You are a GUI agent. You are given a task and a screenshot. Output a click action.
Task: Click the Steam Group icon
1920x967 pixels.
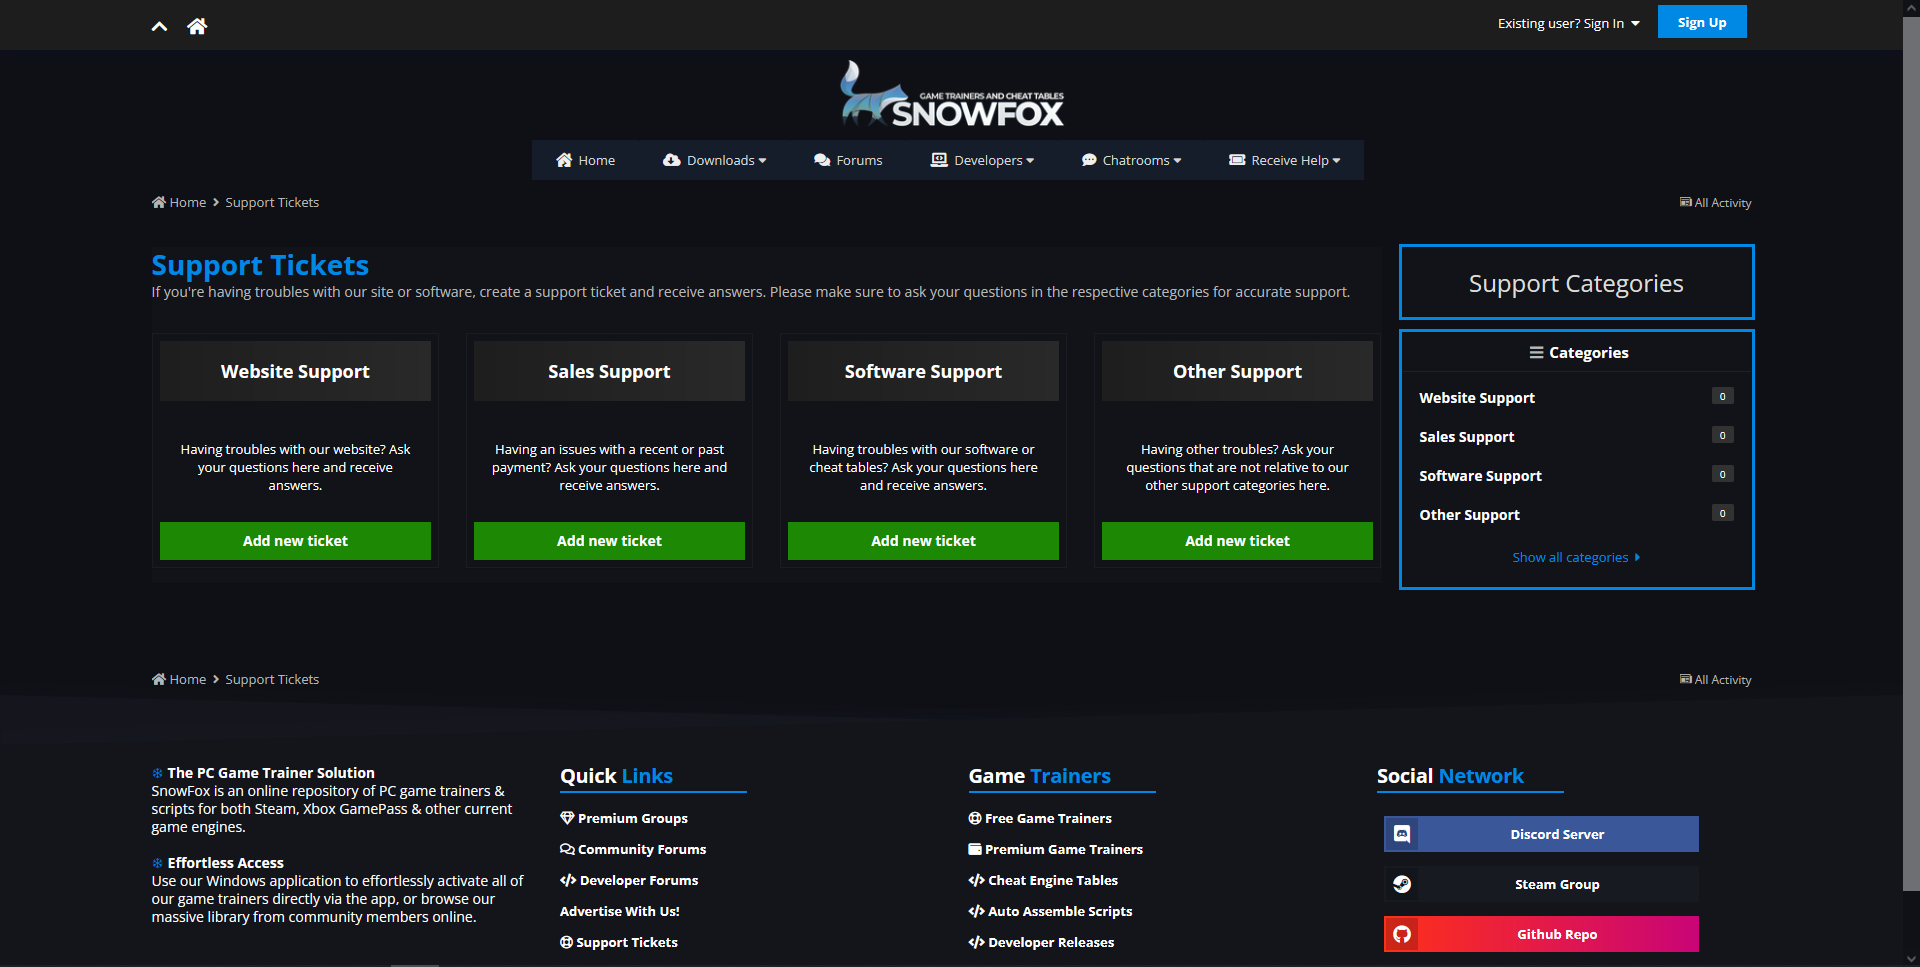(x=1402, y=884)
